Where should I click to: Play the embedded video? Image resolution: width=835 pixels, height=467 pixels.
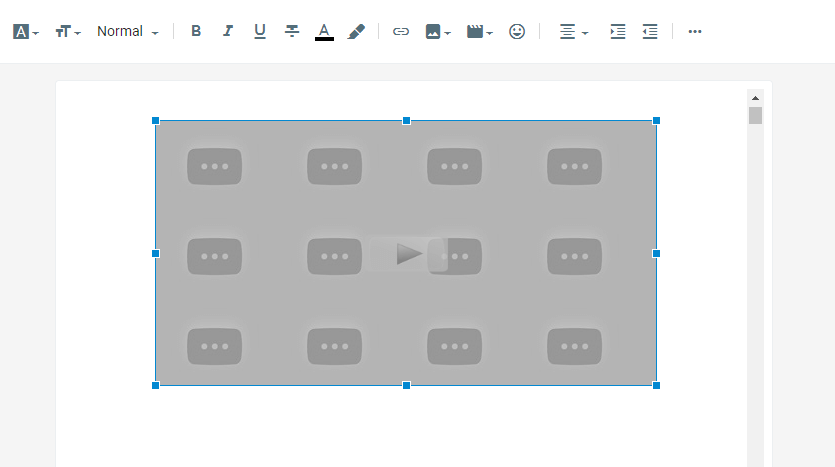(x=407, y=254)
